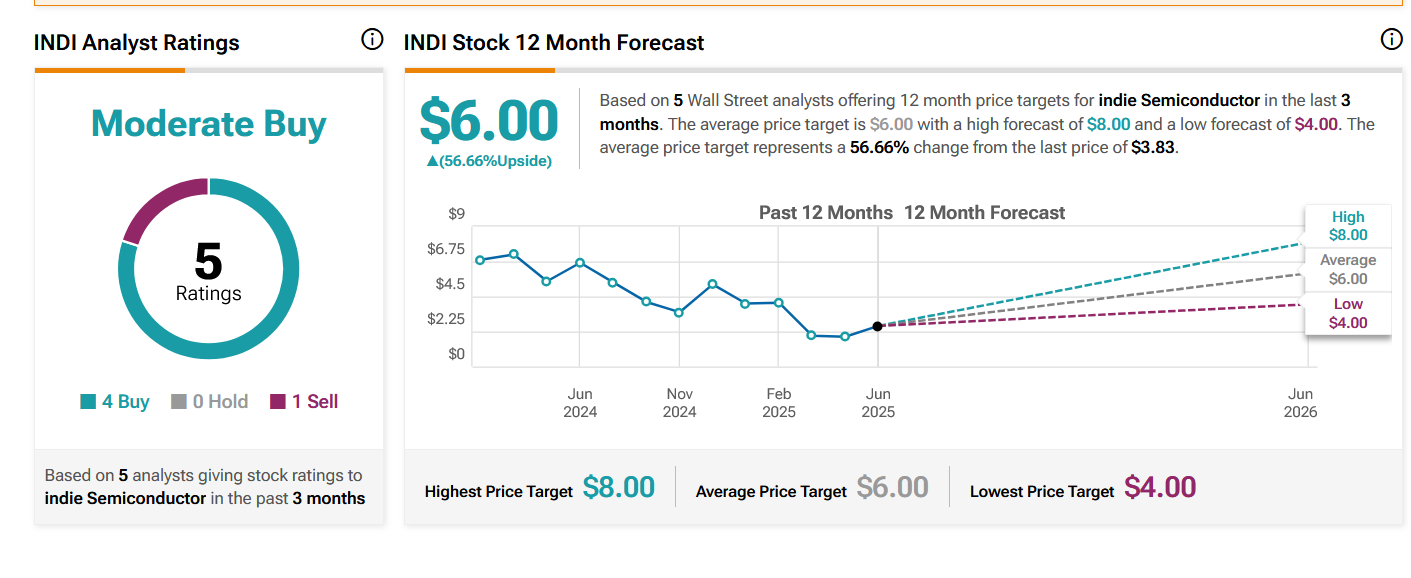Click the High $8.00 forecast label
Screen dimensions: 1411x578
pos(1347,226)
